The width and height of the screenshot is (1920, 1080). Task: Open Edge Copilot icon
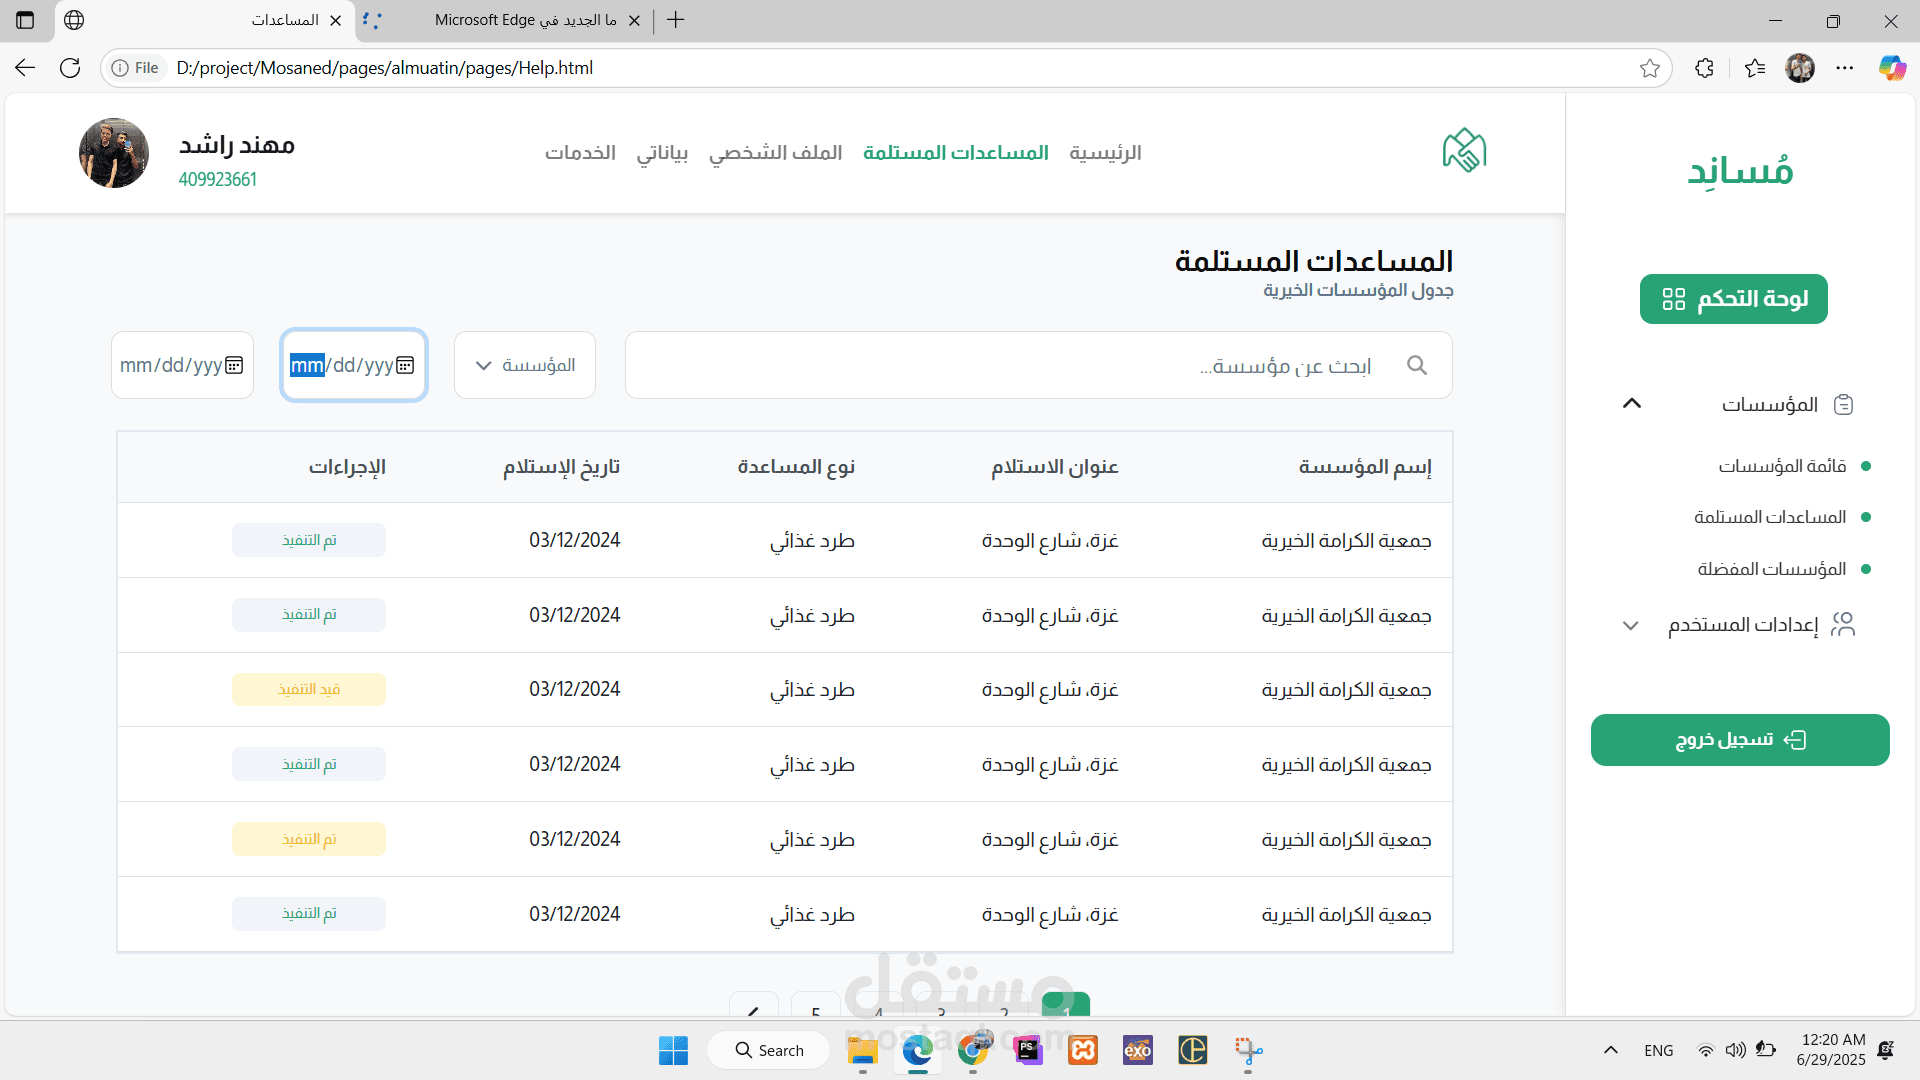pos(1892,68)
